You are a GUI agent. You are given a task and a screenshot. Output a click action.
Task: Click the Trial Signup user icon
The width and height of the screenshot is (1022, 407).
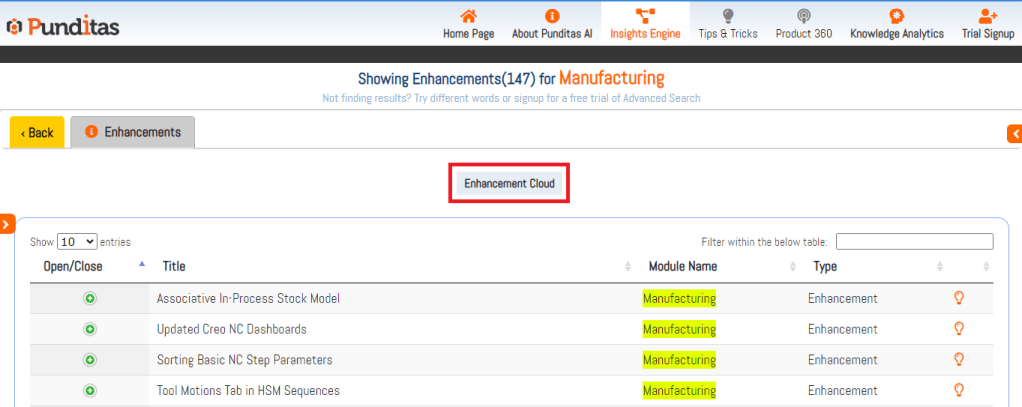[988, 16]
